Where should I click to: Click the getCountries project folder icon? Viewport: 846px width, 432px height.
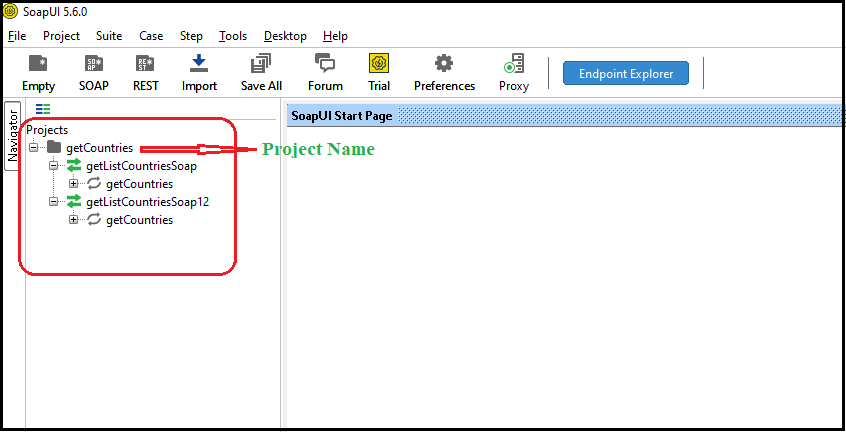coord(54,147)
